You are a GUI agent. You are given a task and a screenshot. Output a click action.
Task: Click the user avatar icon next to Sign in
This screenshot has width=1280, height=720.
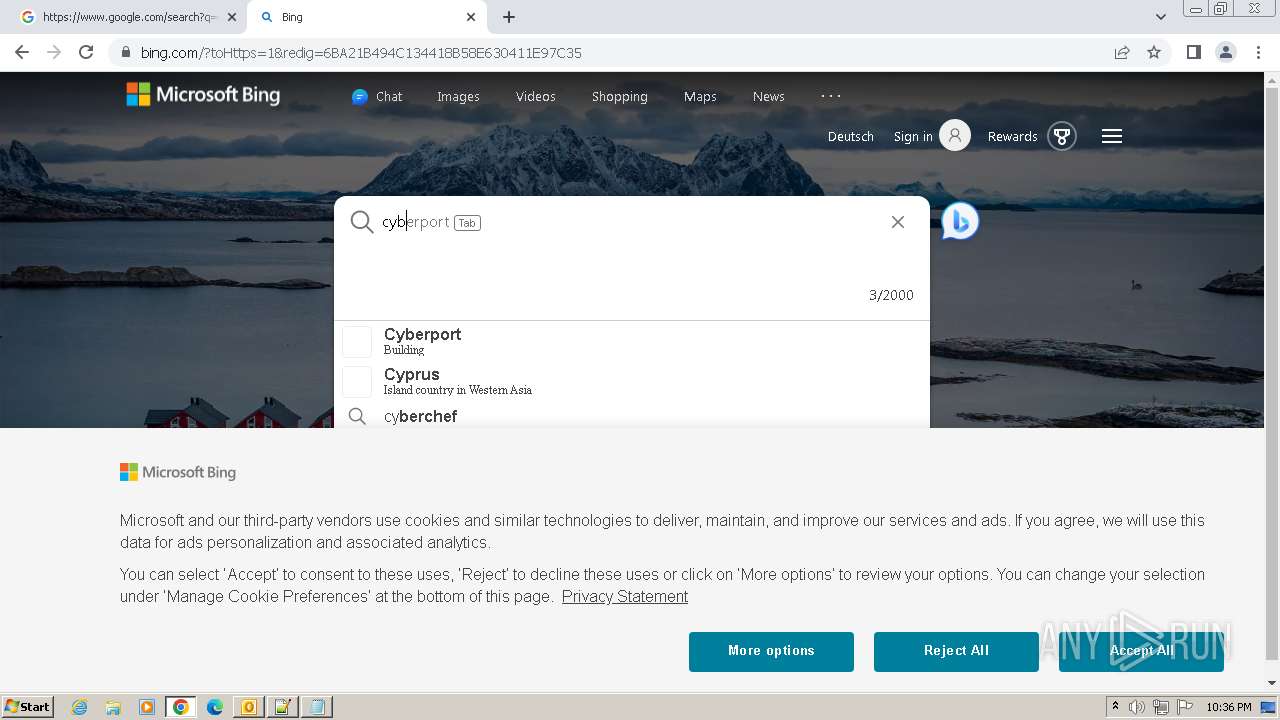[x=955, y=135]
